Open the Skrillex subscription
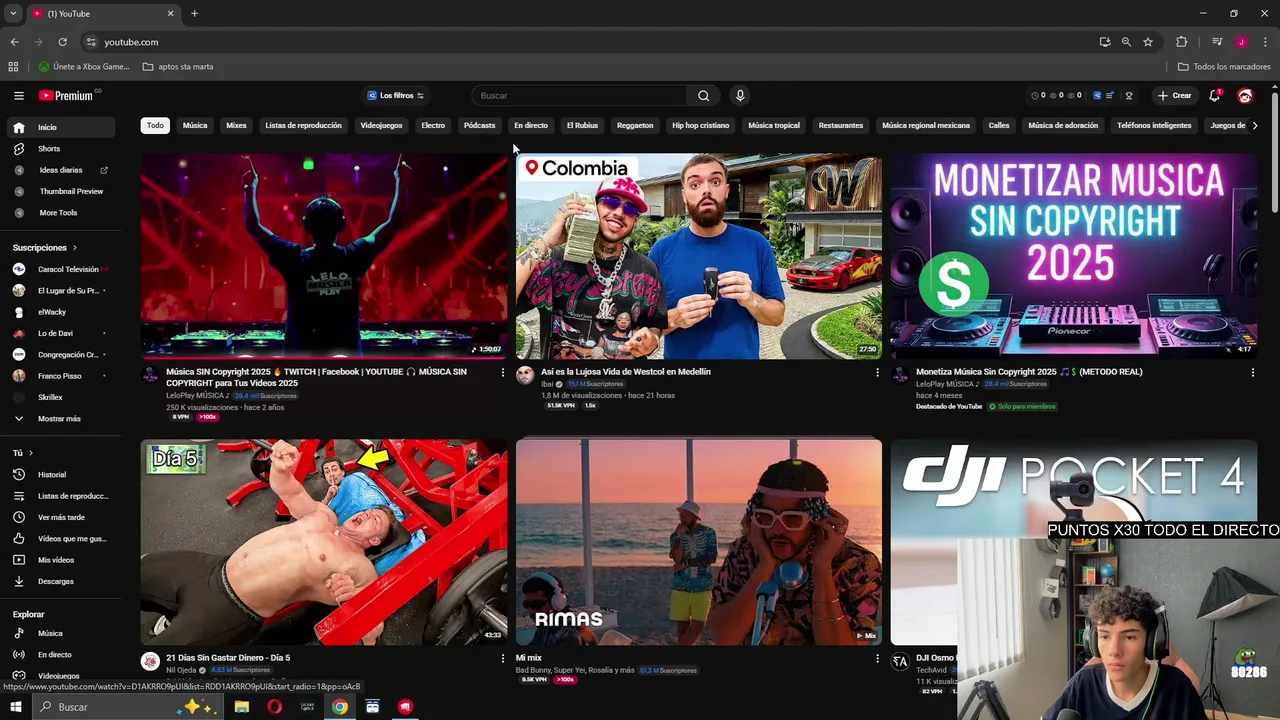This screenshot has width=1280, height=720. click(62, 397)
